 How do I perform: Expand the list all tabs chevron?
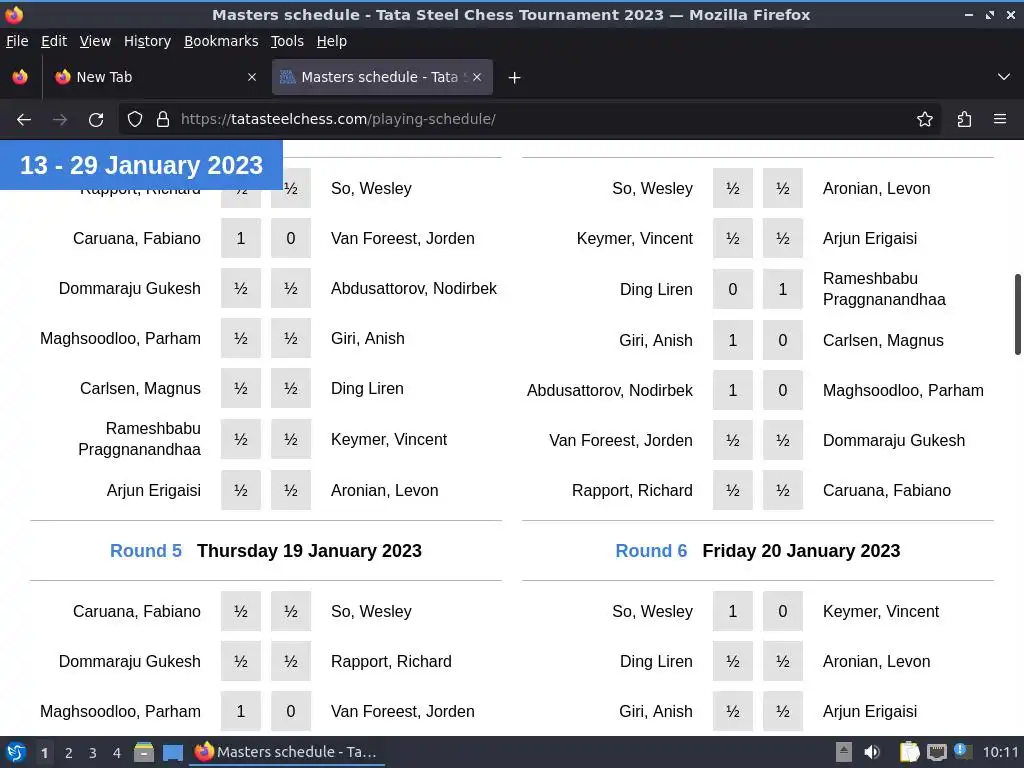click(1004, 77)
